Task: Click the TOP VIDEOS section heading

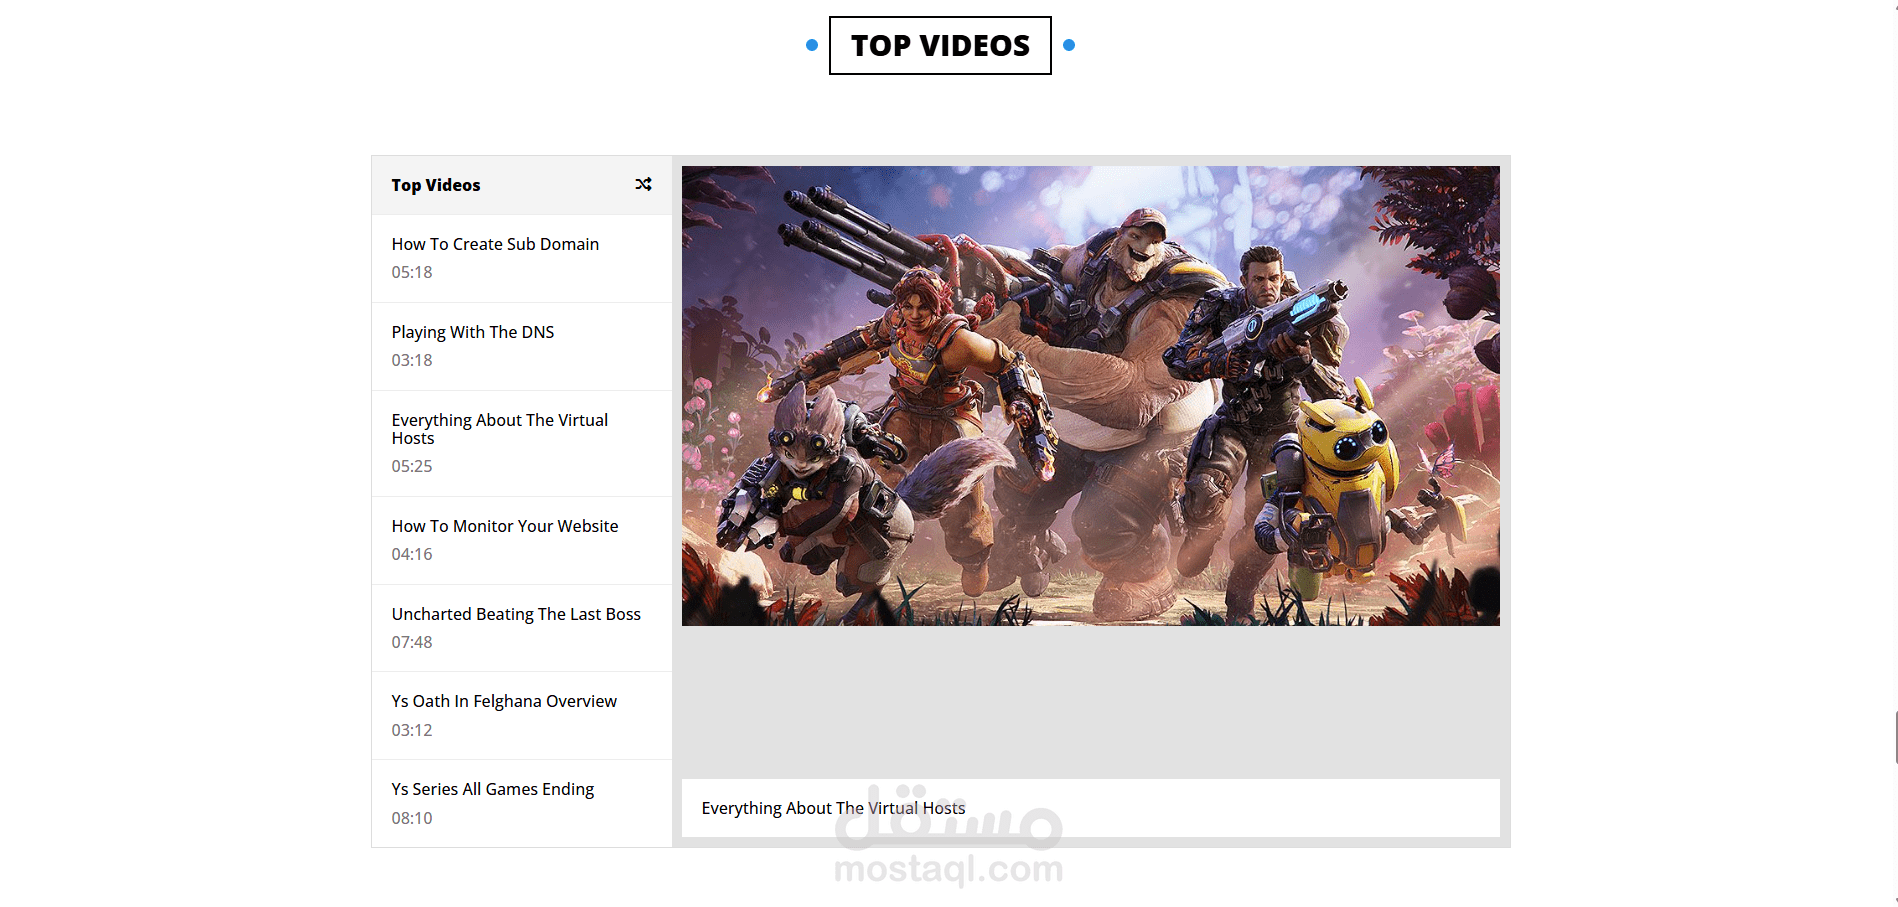Action: point(940,45)
